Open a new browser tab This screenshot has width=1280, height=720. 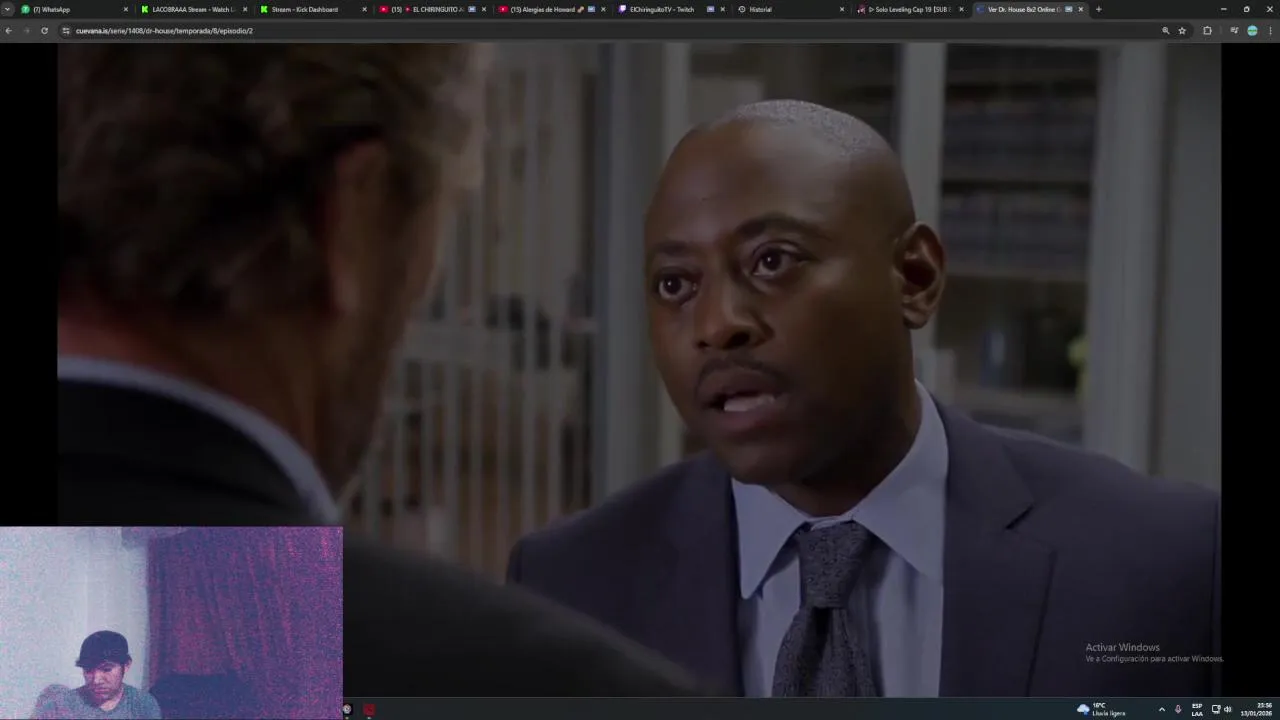[x=1098, y=9]
